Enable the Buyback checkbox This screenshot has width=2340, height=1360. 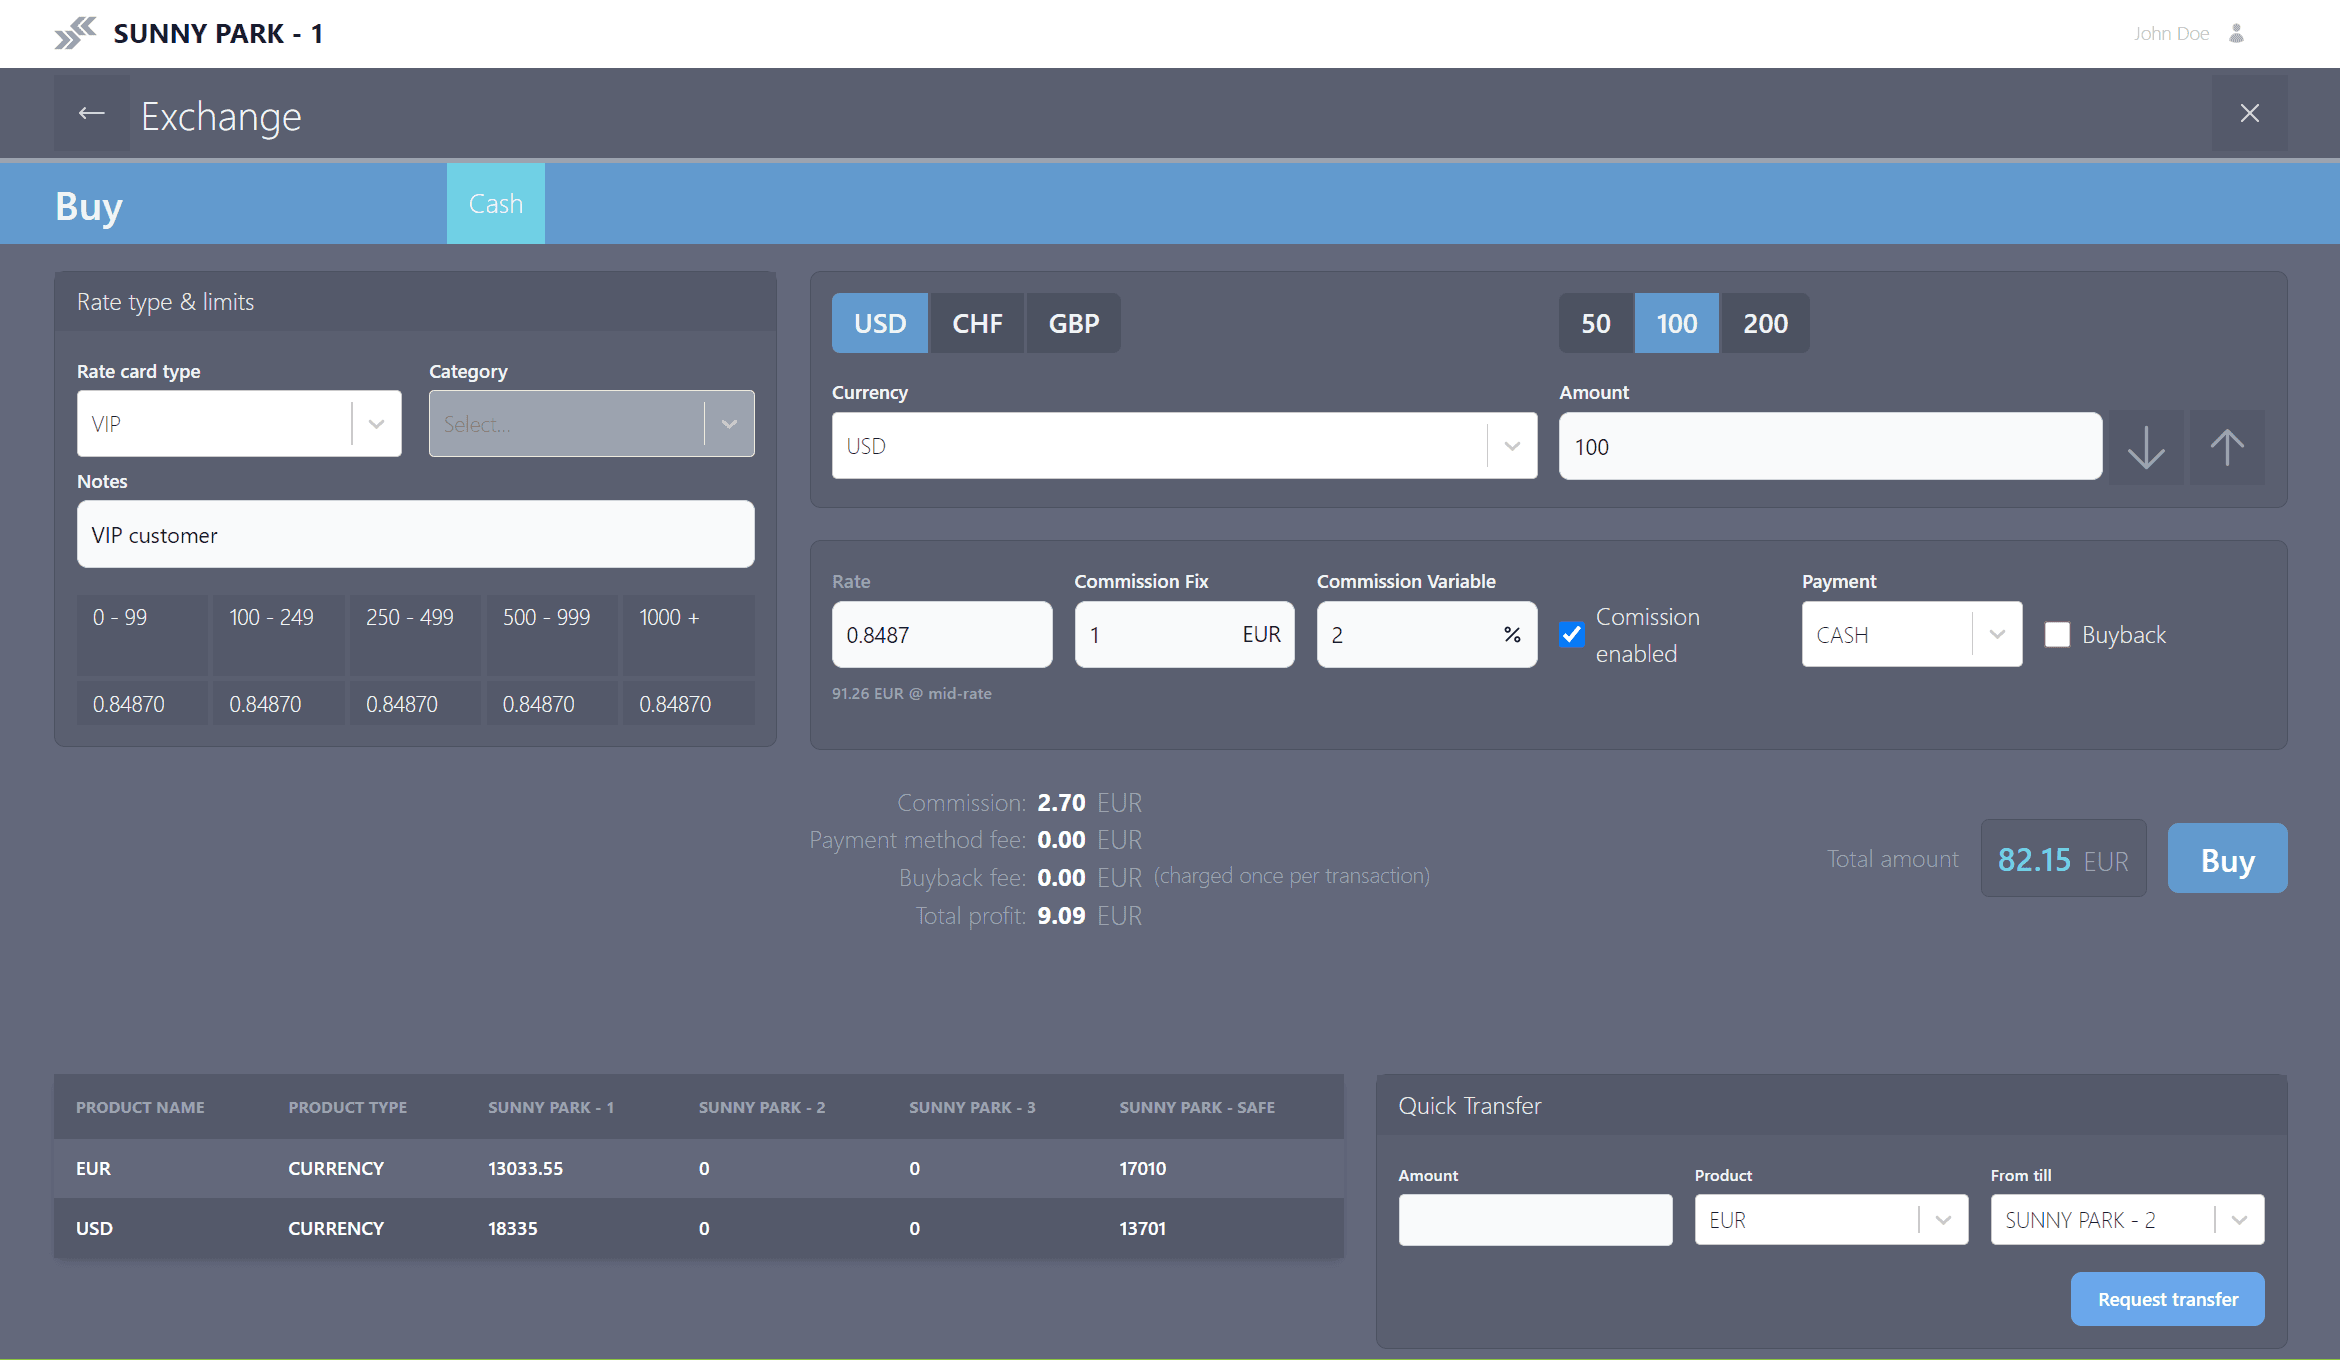click(2057, 635)
